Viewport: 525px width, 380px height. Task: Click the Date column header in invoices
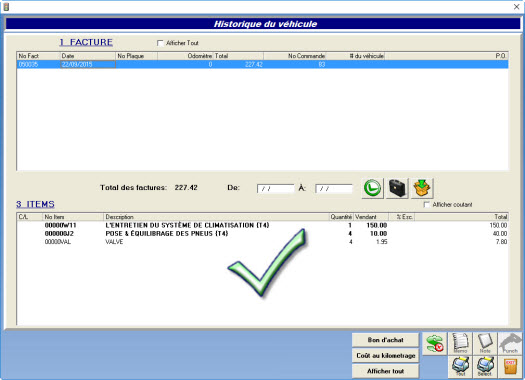pos(88,56)
